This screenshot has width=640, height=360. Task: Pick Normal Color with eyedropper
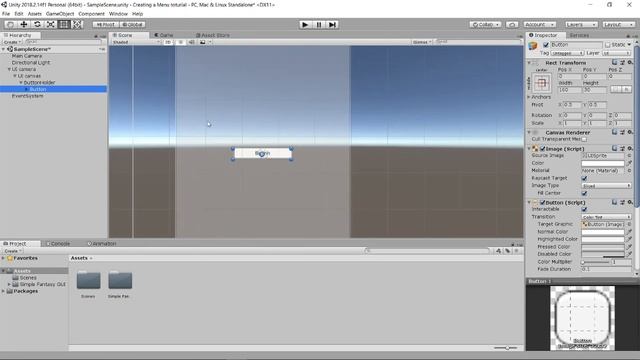pyautogui.click(x=629, y=231)
